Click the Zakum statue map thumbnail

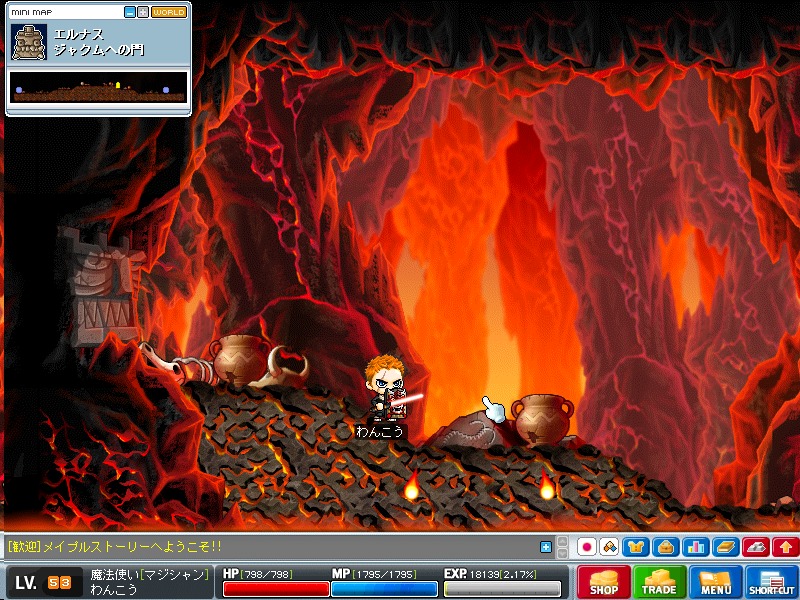pos(28,42)
